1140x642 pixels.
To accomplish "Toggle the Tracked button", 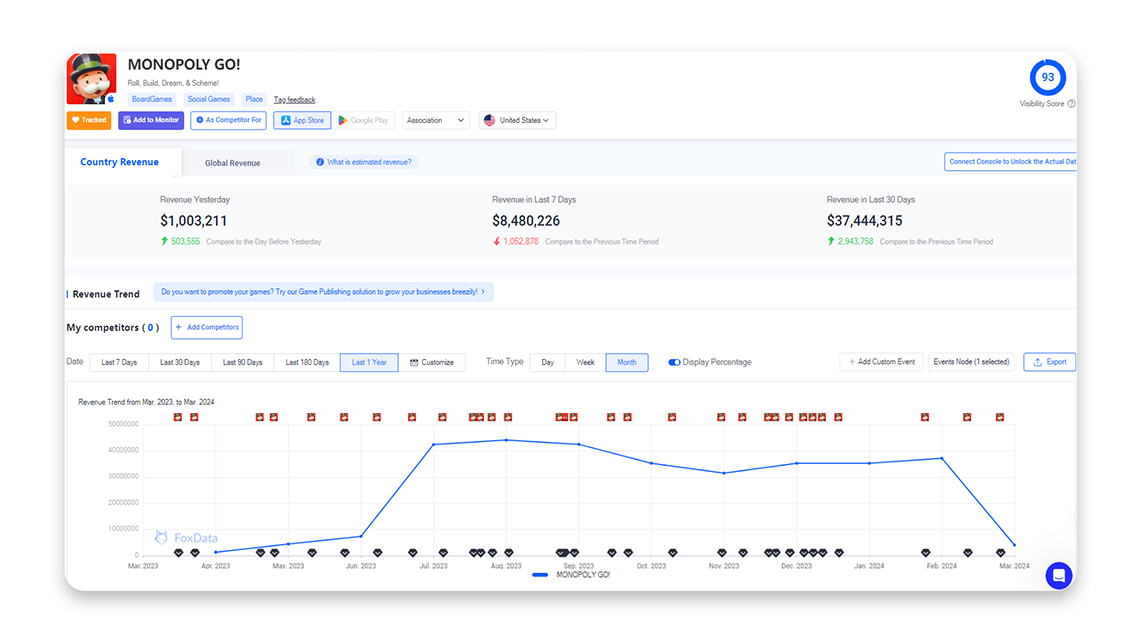I will coord(89,120).
